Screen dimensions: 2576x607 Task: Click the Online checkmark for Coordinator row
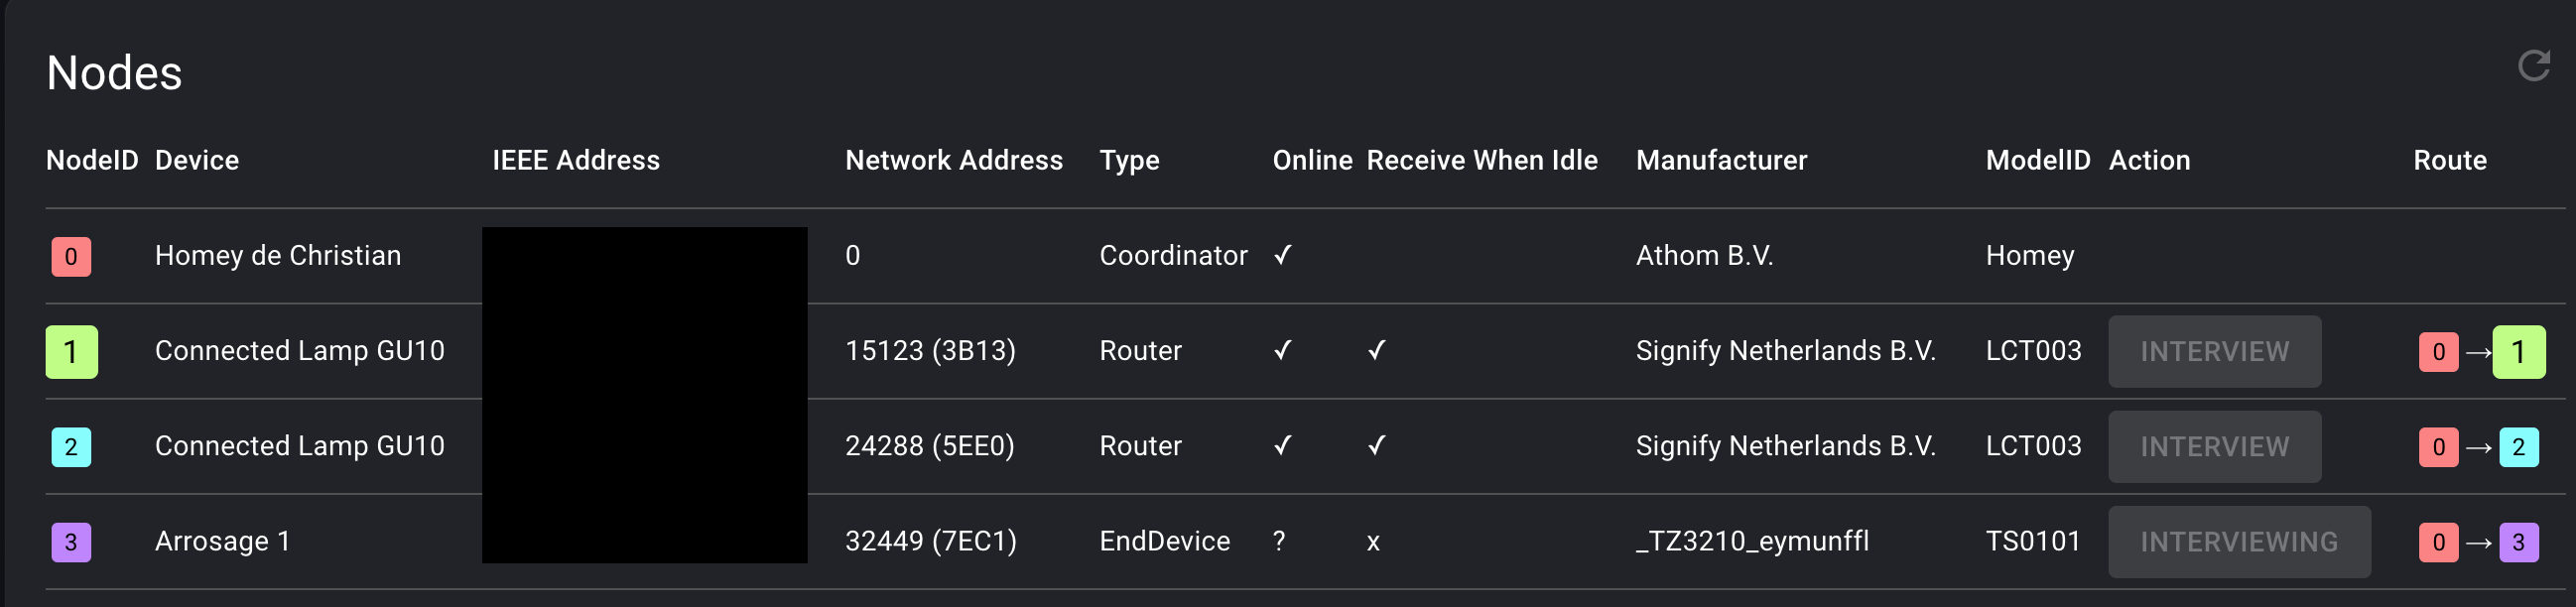1282,256
